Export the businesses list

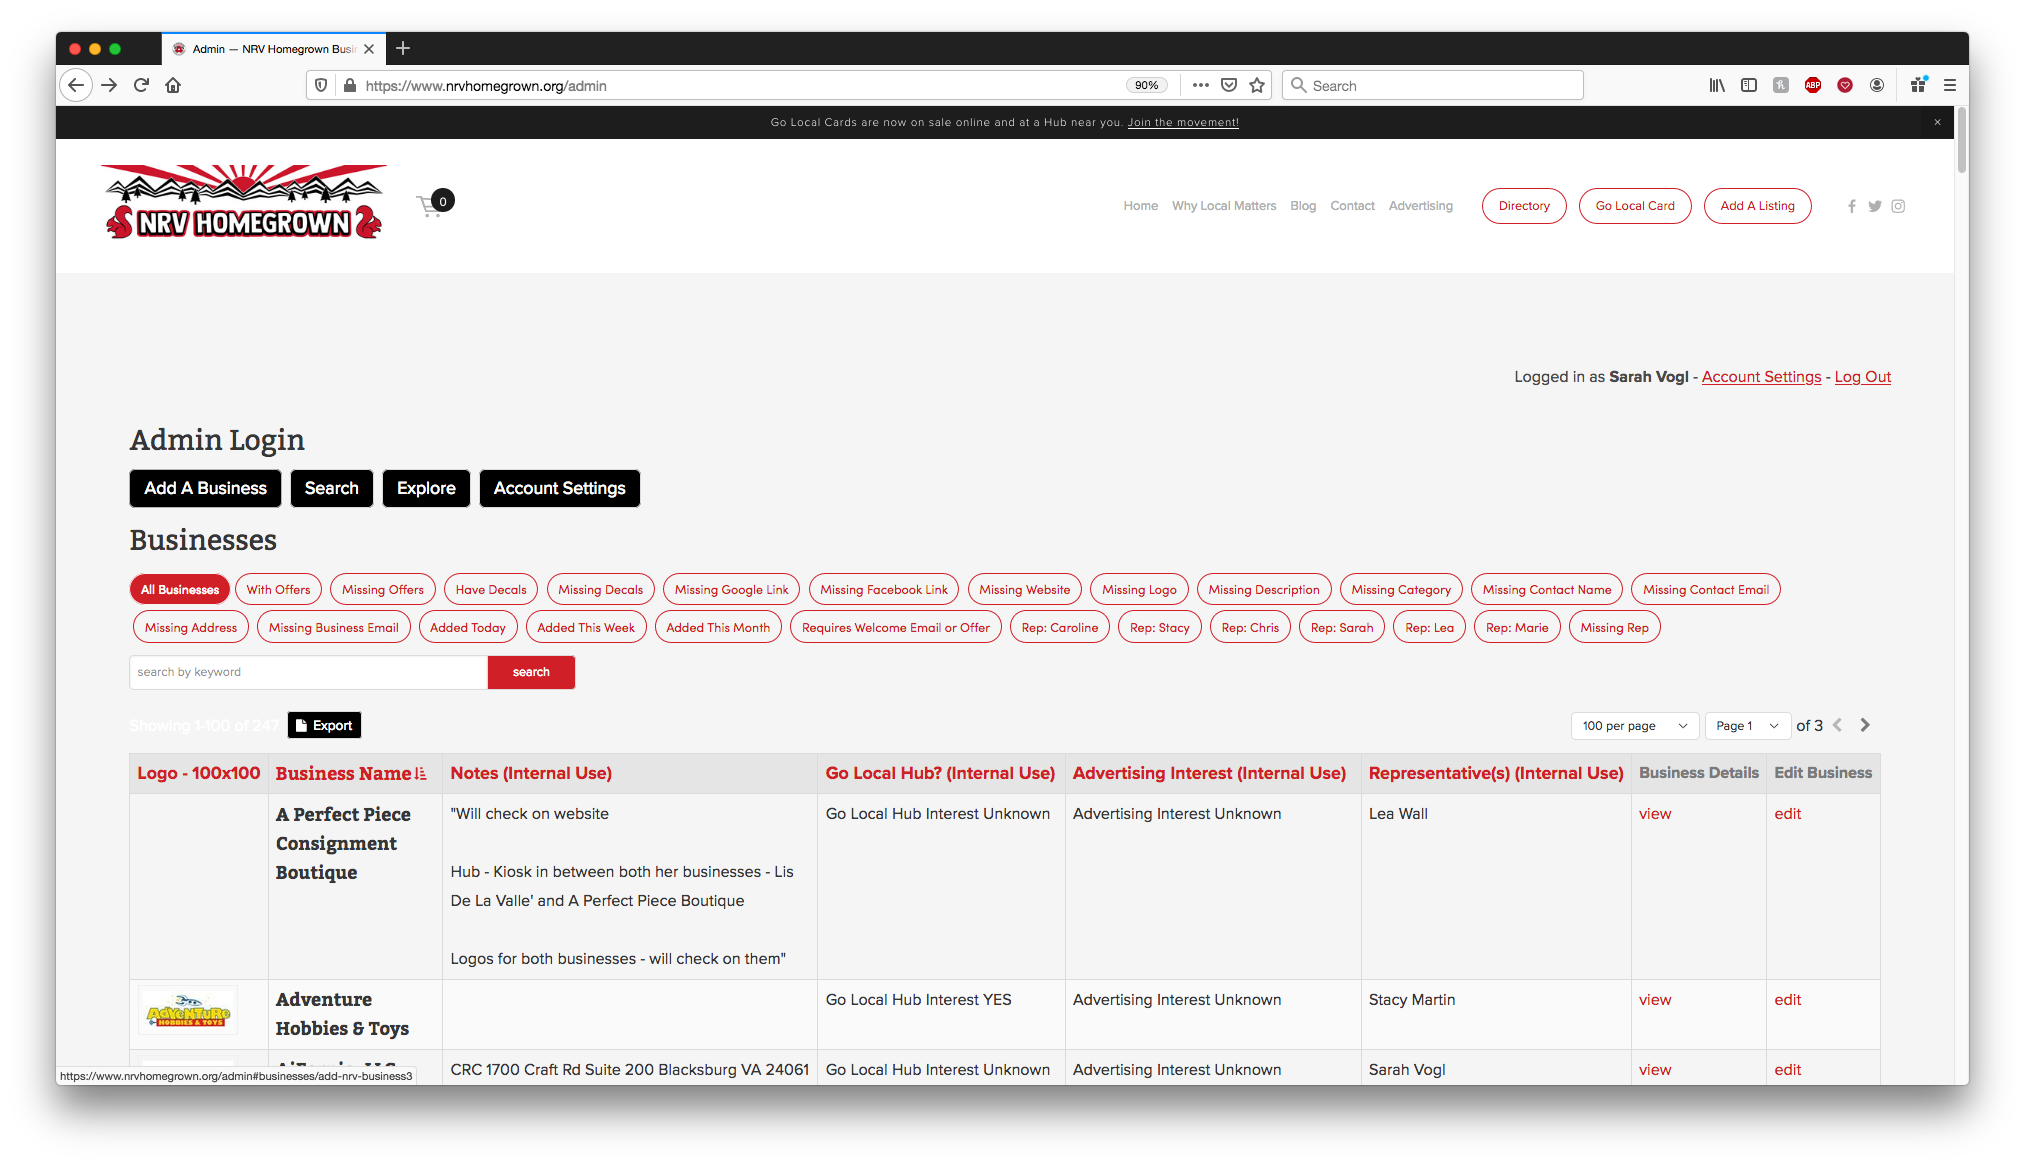coord(324,725)
